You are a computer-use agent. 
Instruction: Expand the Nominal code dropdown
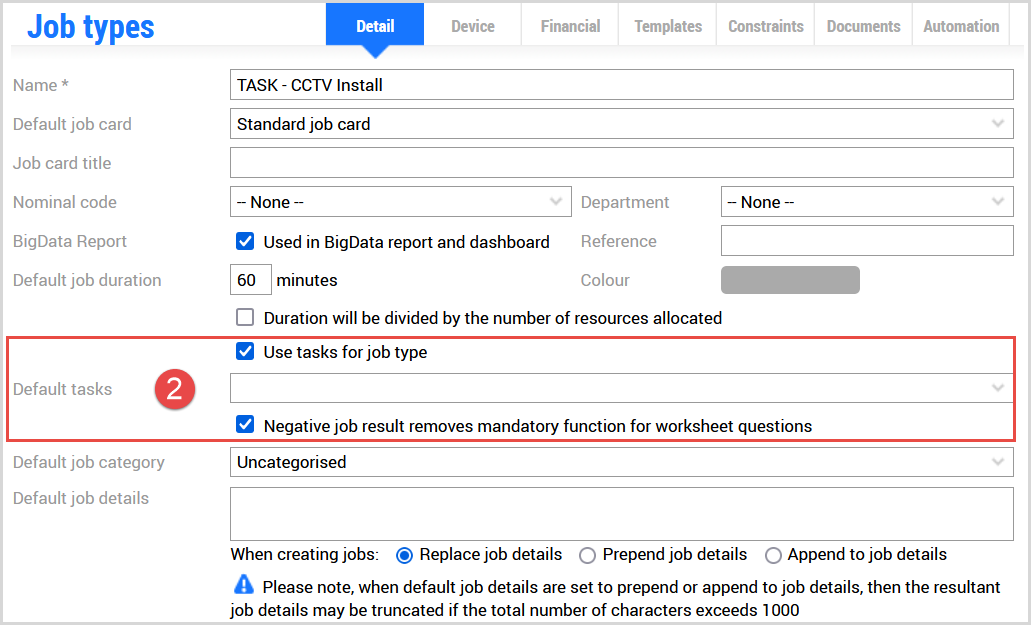pyautogui.click(x=400, y=202)
